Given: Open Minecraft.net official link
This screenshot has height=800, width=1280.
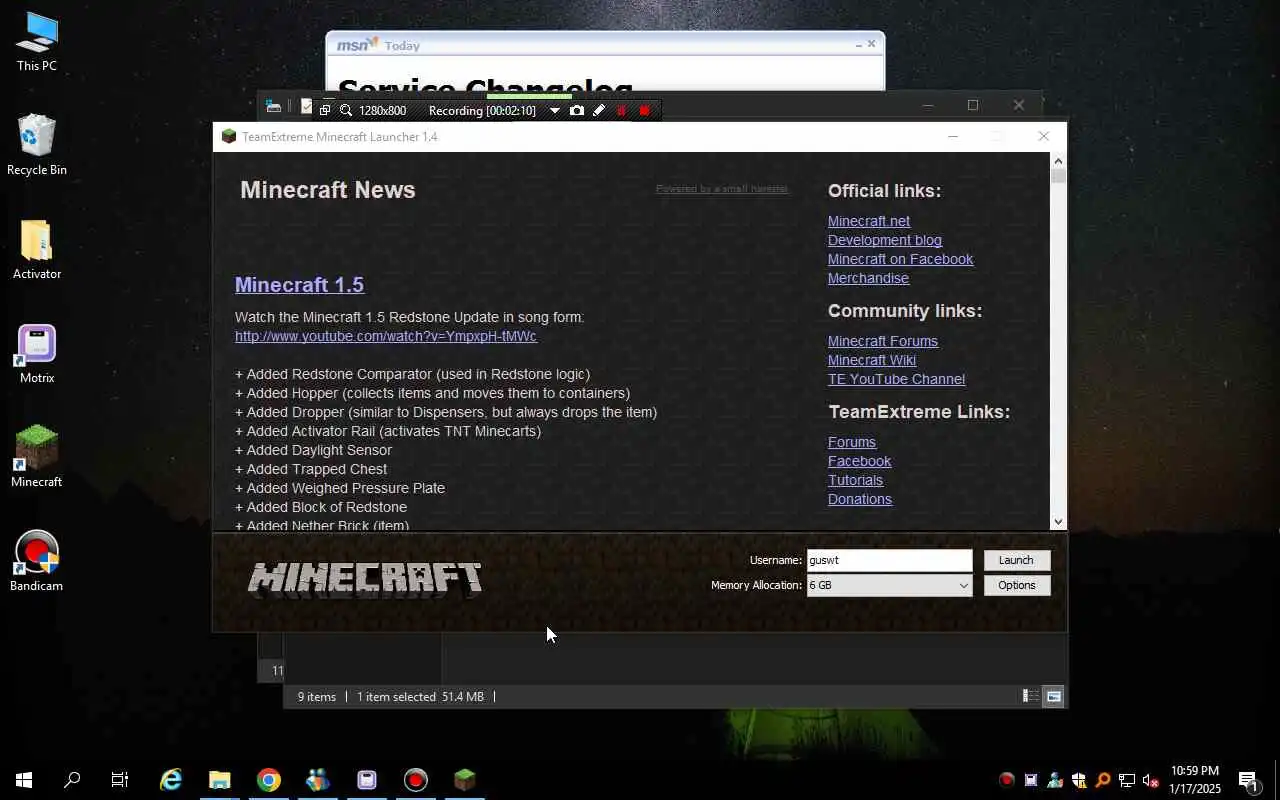Looking at the screenshot, I should 869,221.
